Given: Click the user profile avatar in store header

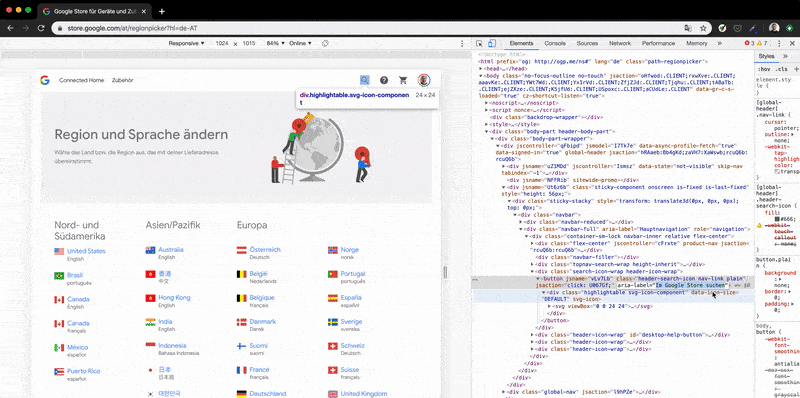Looking at the screenshot, I should coord(423,80).
